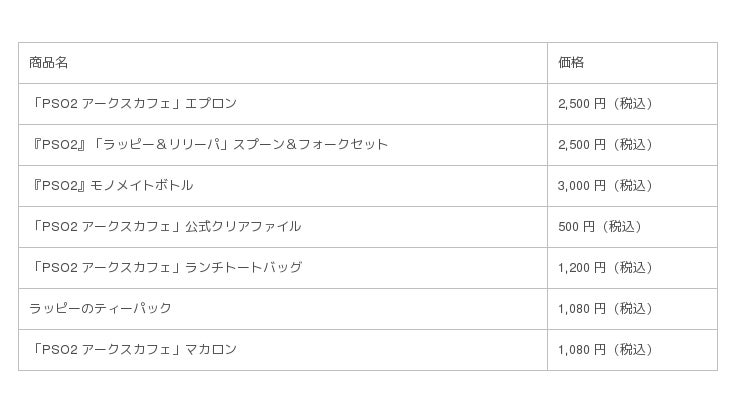The height and width of the screenshot is (411, 740).
Task: Select the 3,000 円（税込） price cell
Action: point(605,186)
